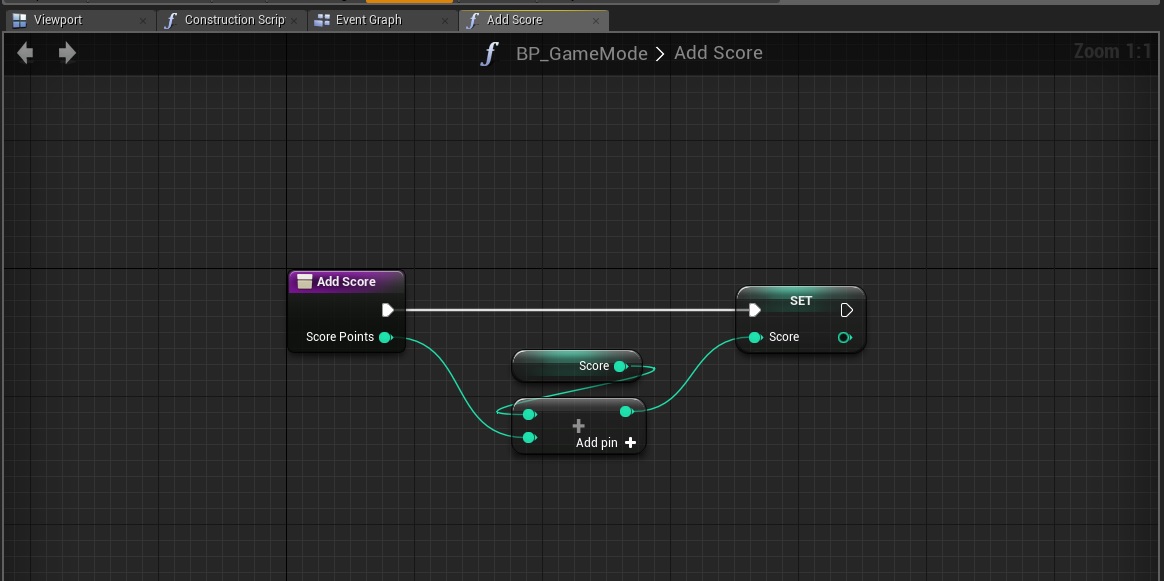Viewport: 1164px width, 581px height.
Task: Click the back navigation arrow
Action: click(x=26, y=53)
